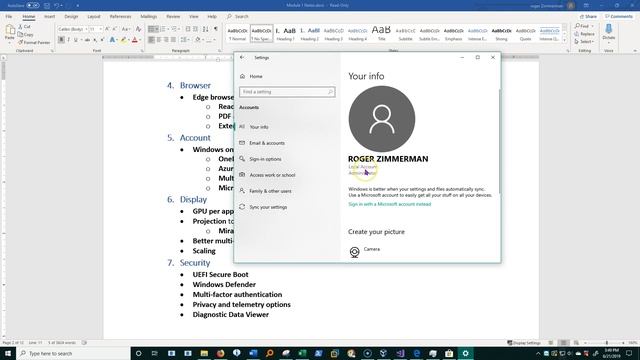The height and width of the screenshot is (360, 640).
Task: Click the Share button in Word
Action: click(588, 16)
